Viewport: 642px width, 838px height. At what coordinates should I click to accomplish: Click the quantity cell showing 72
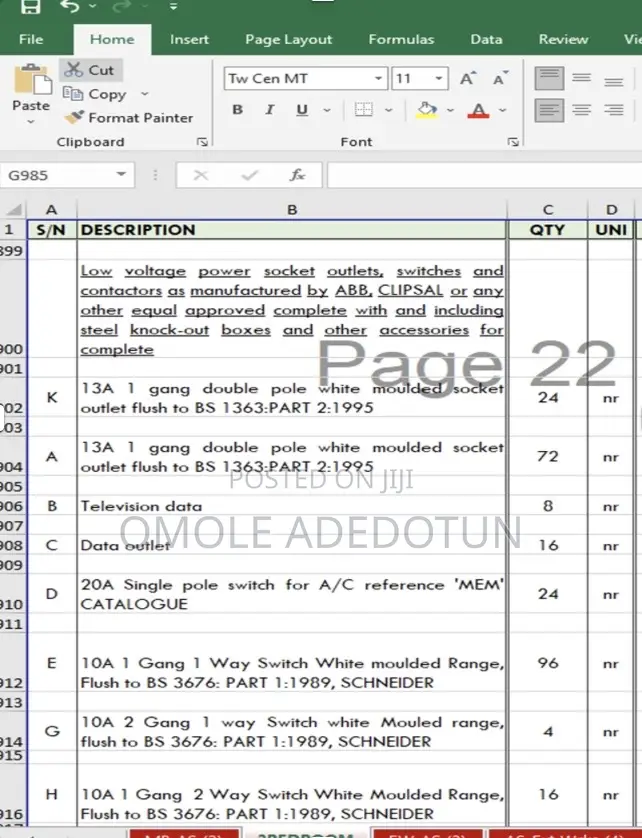548,456
